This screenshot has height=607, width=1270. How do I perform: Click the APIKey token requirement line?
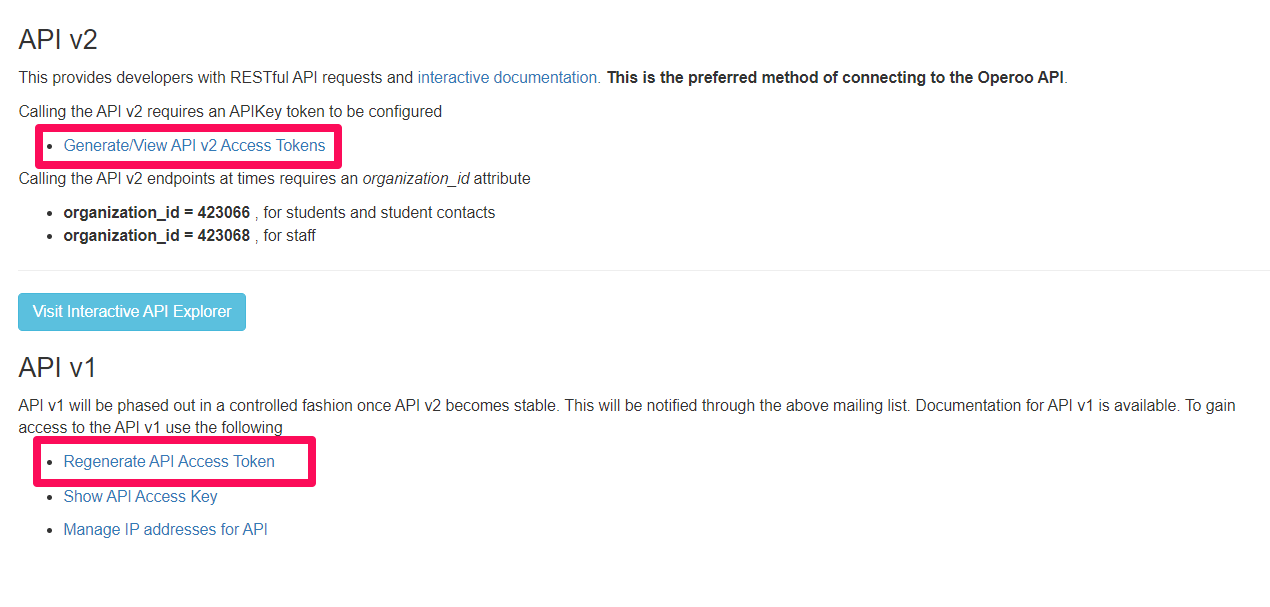click(x=230, y=112)
